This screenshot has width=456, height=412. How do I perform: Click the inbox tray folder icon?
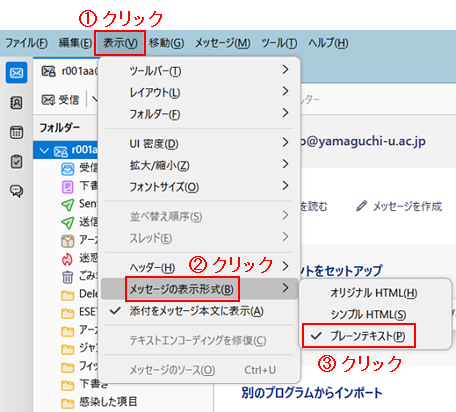click(68, 168)
